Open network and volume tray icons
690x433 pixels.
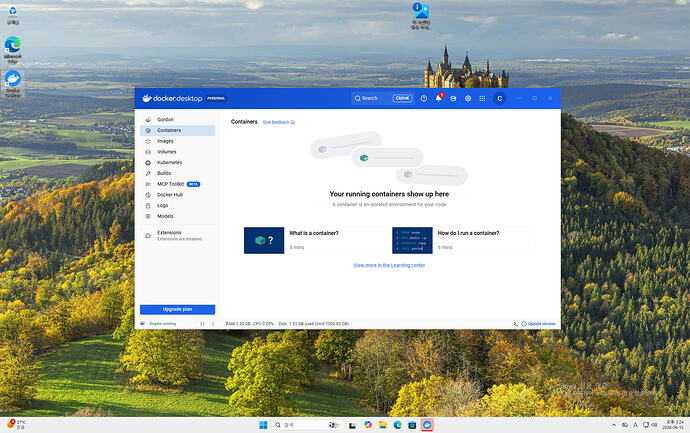coord(650,425)
